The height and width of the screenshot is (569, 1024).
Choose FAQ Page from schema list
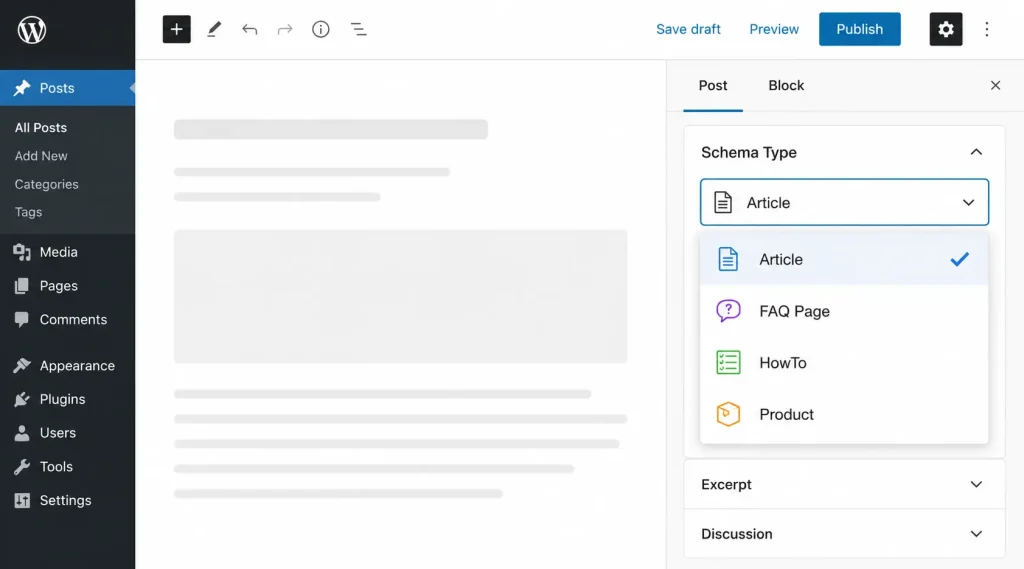coord(844,311)
